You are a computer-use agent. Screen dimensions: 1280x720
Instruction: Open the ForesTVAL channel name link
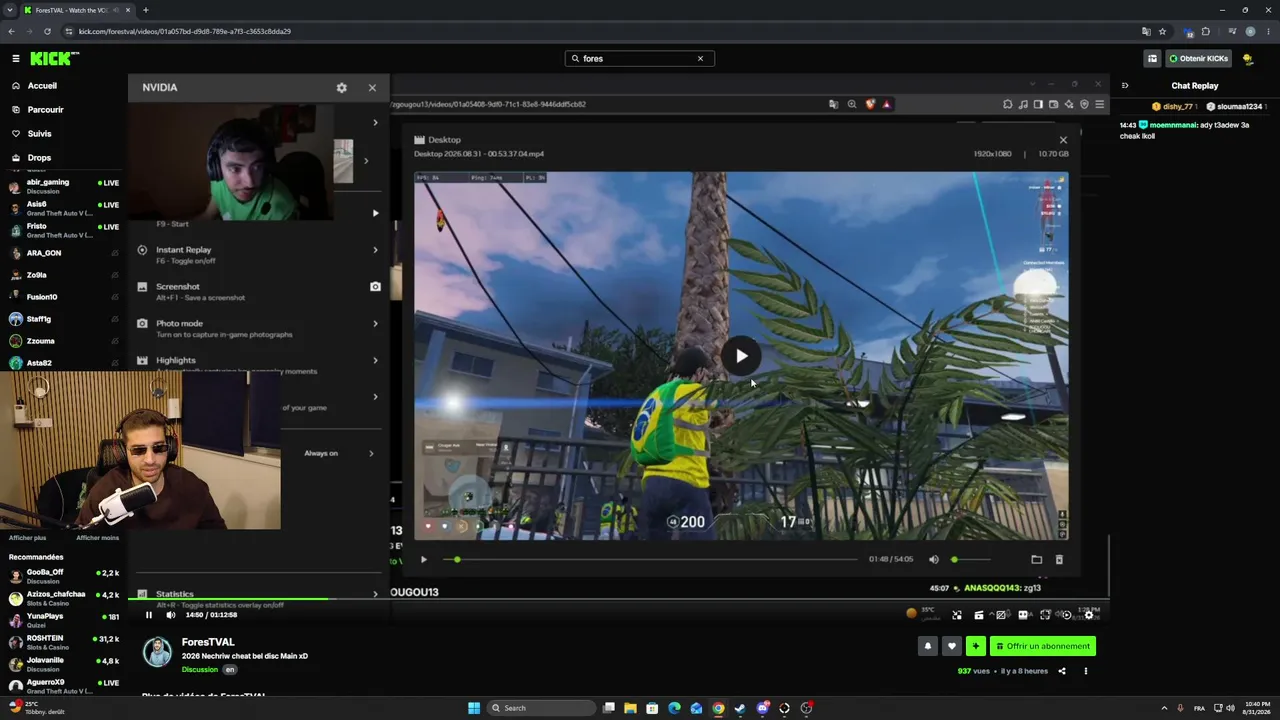pyautogui.click(x=208, y=642)
